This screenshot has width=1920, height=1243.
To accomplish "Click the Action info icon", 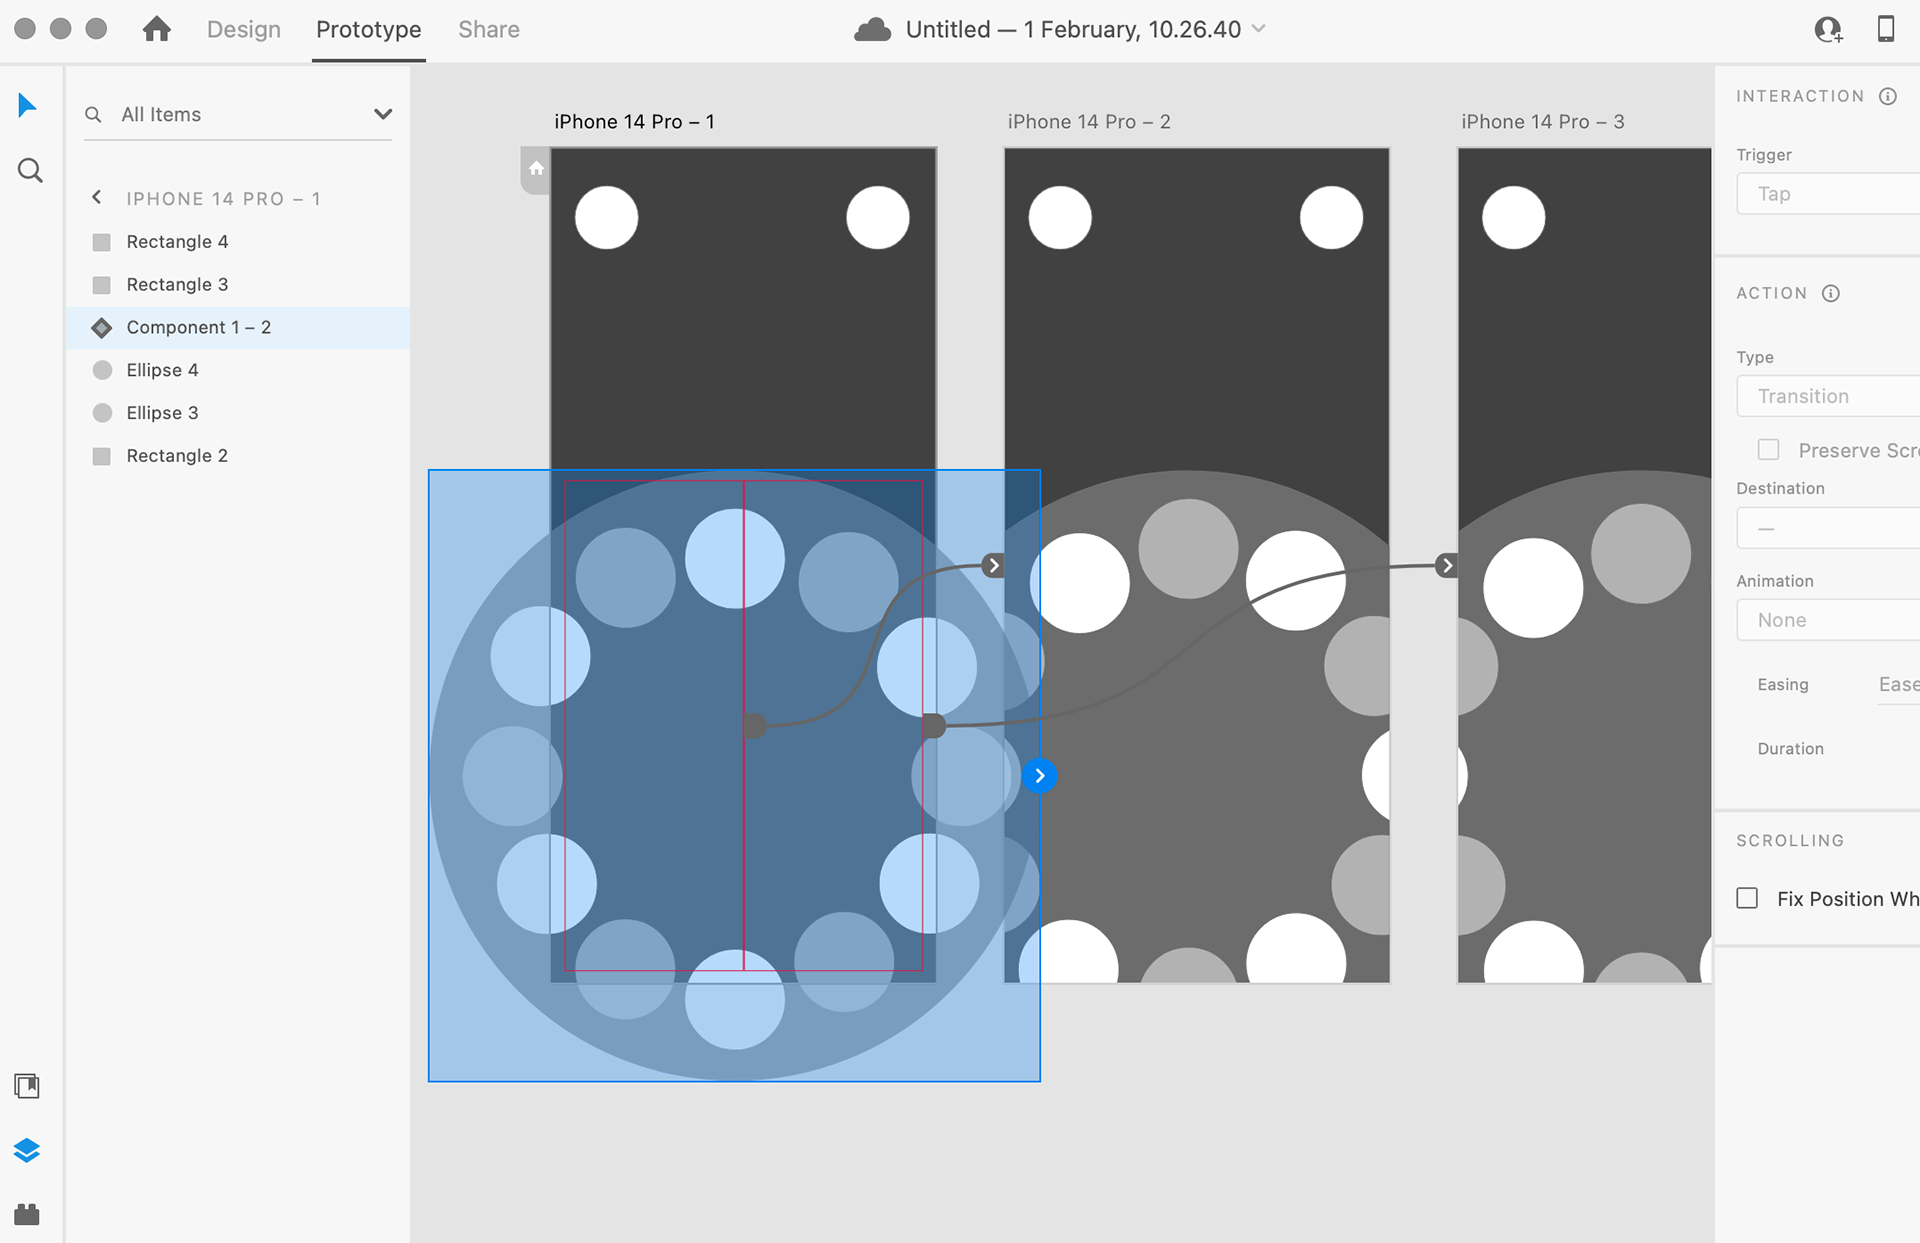I will 1831,293.
